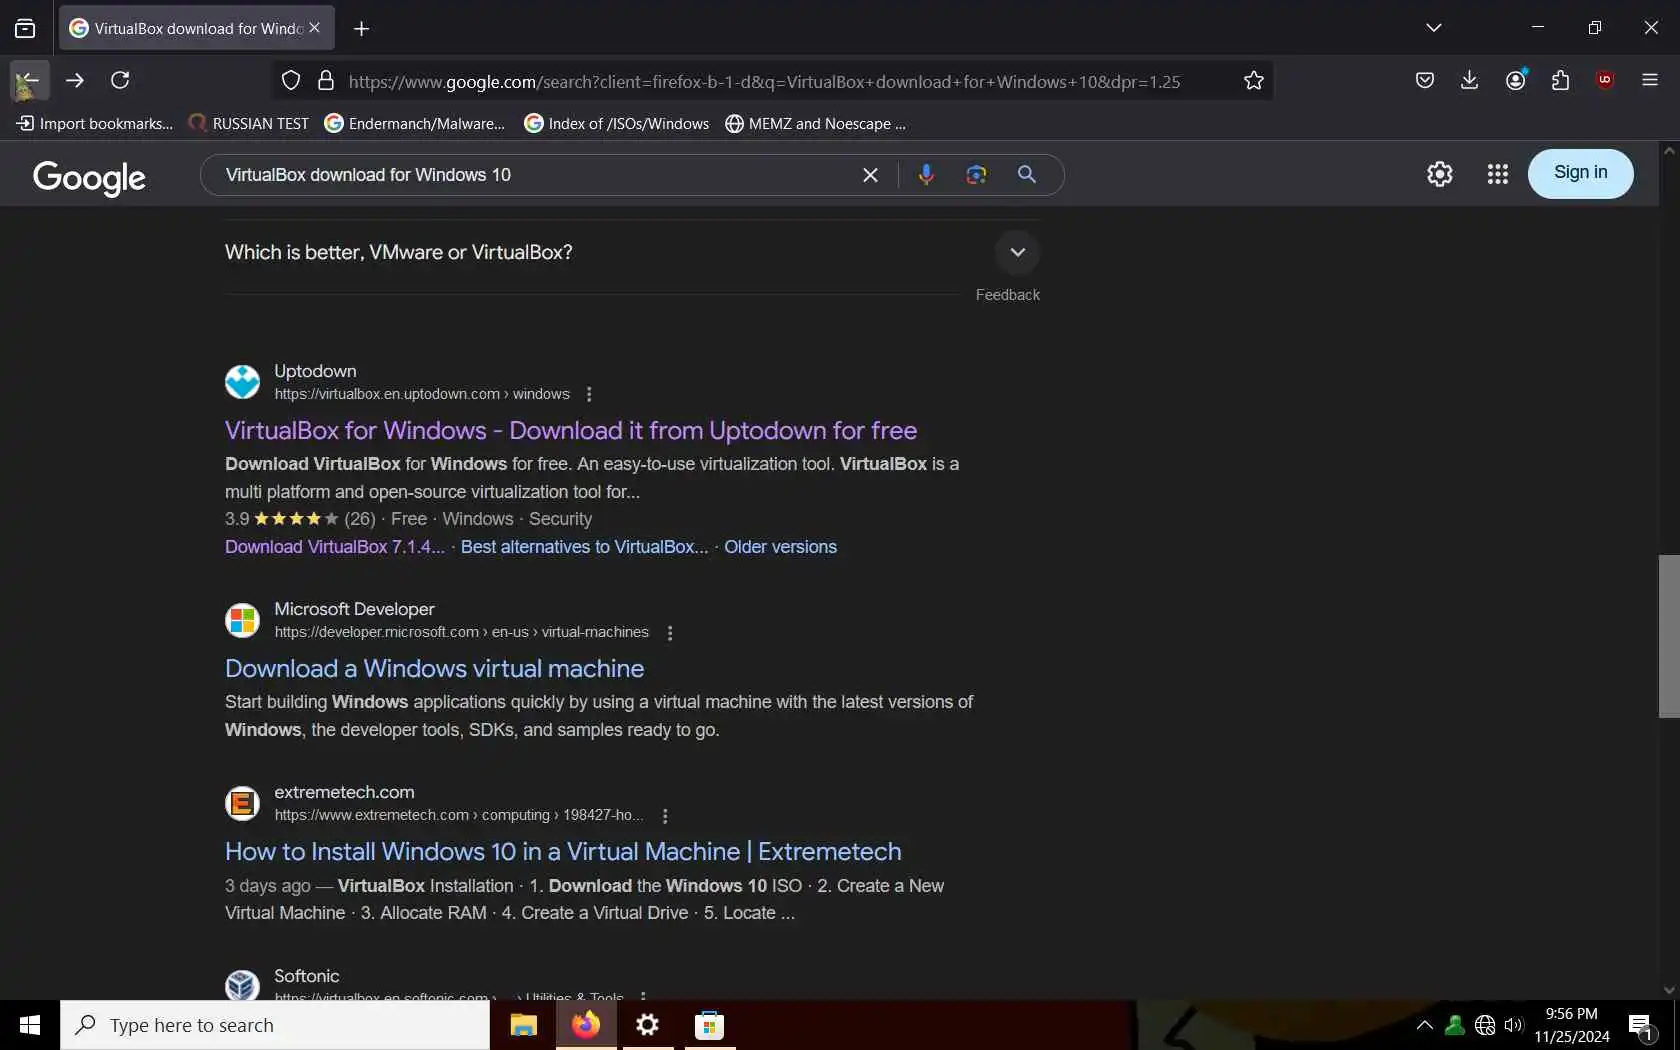Open Firefox tab list view icon

click(25, 28)
